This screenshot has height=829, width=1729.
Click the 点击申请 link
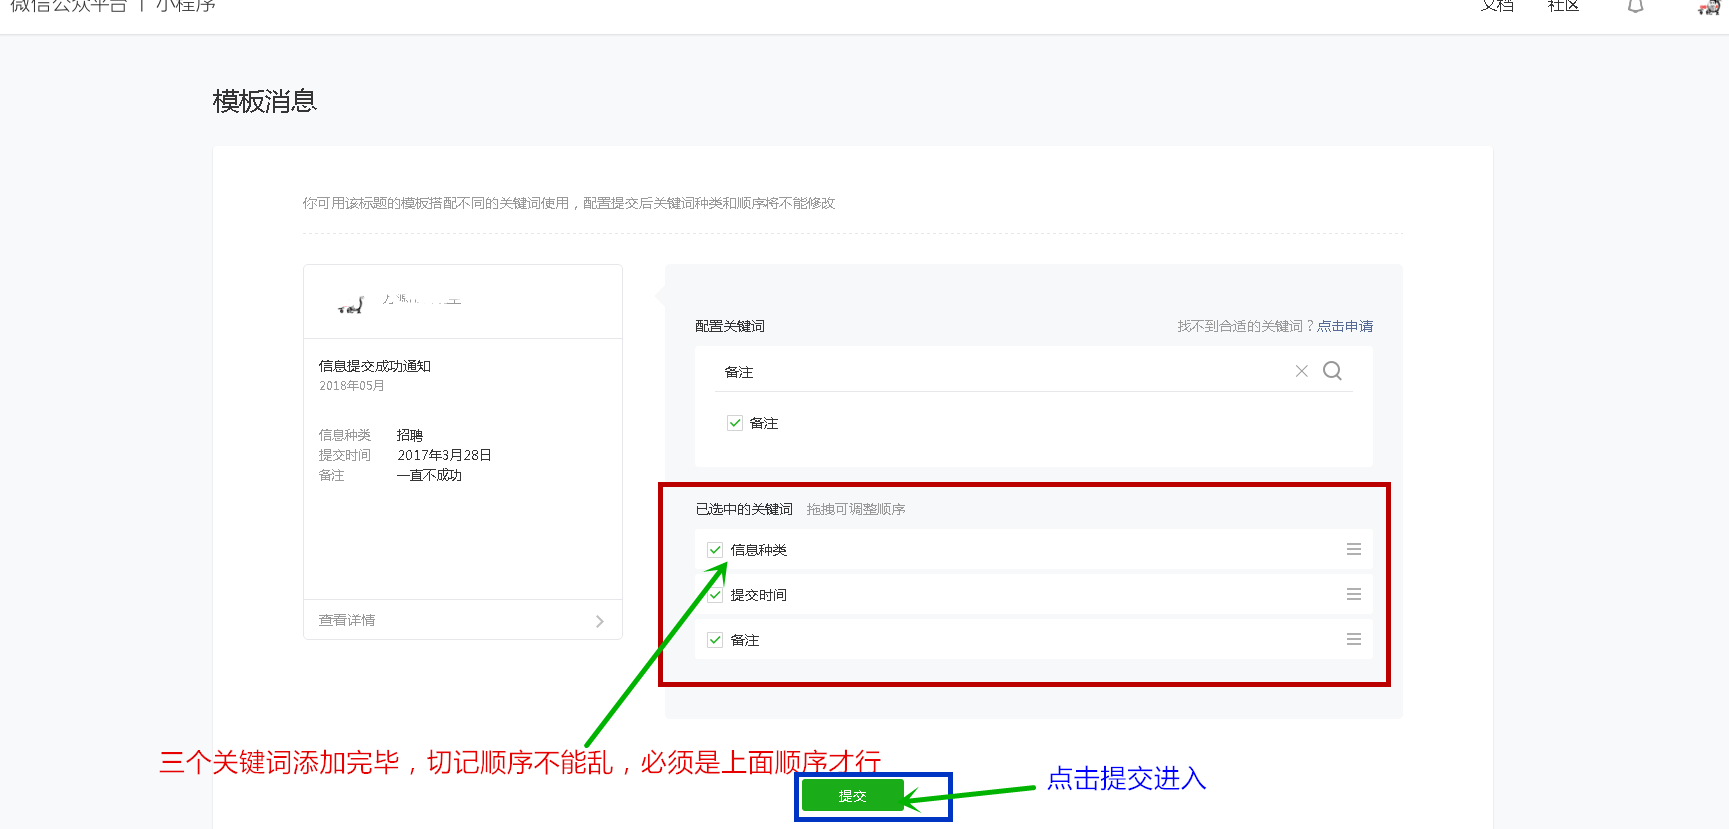coord(1344,326)
